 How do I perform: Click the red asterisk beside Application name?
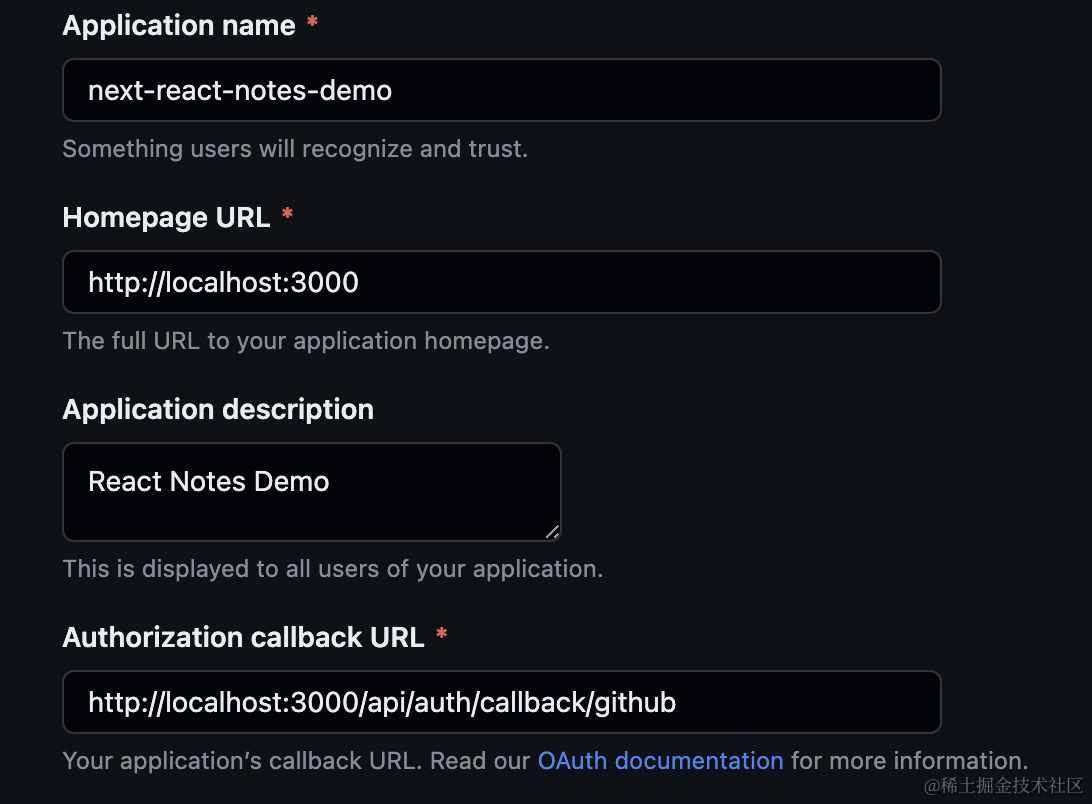point(312,25)
